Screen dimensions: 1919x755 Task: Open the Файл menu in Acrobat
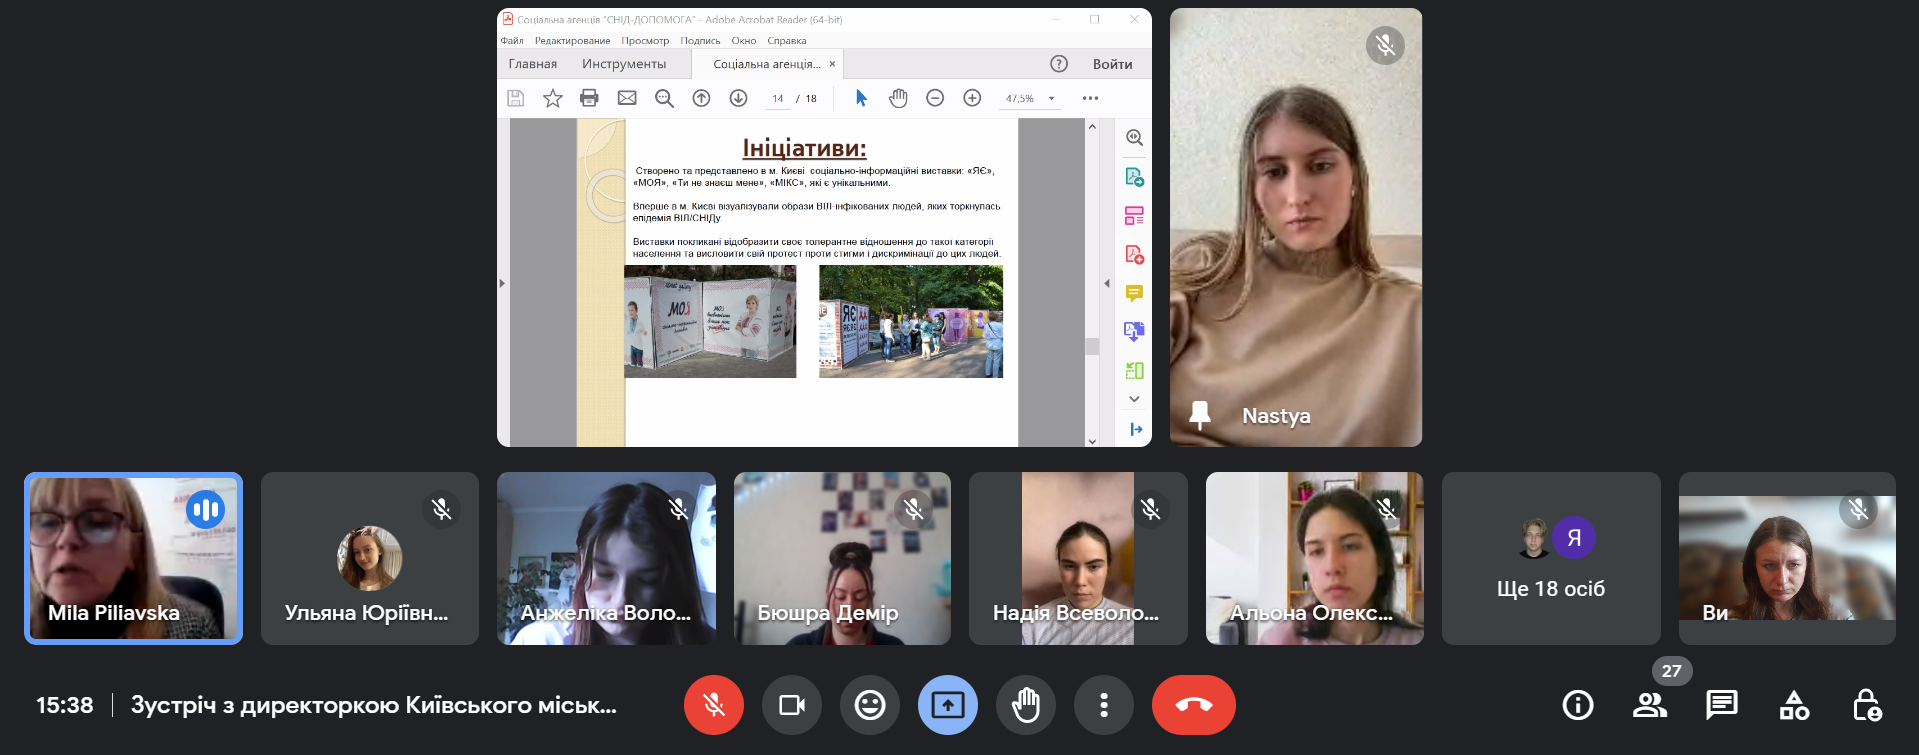[x=512, y=41]
